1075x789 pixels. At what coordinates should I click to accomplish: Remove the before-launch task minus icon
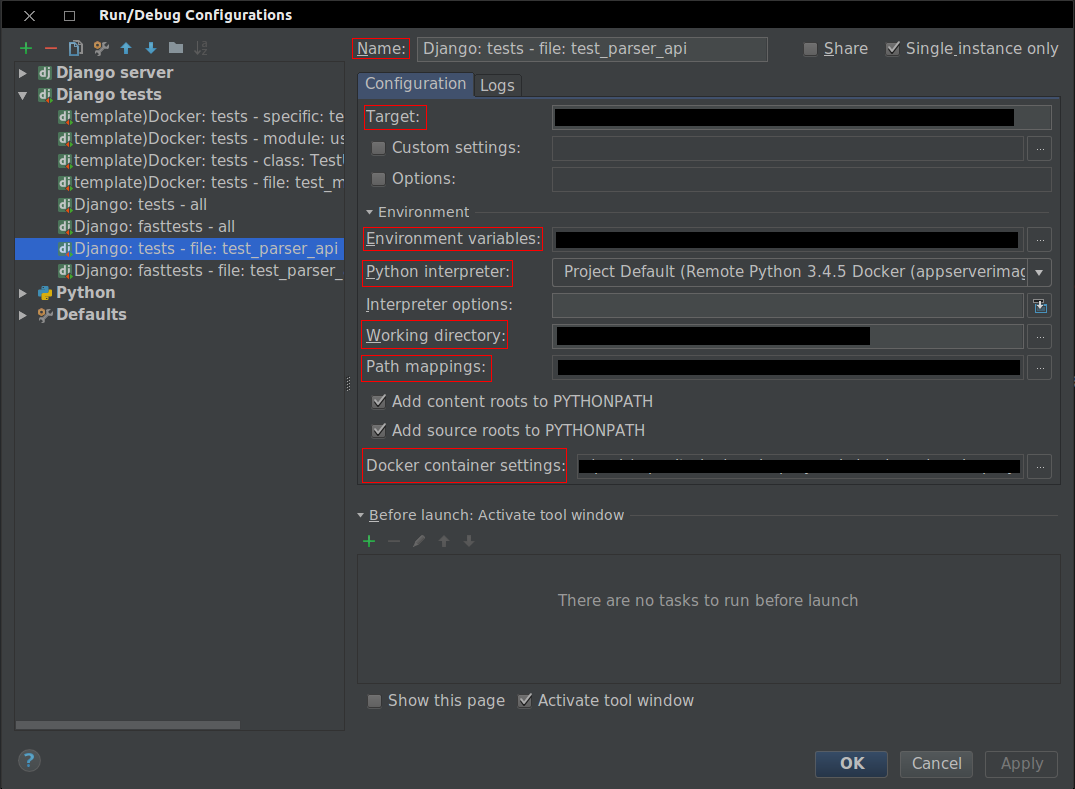(x=394, y=542)
